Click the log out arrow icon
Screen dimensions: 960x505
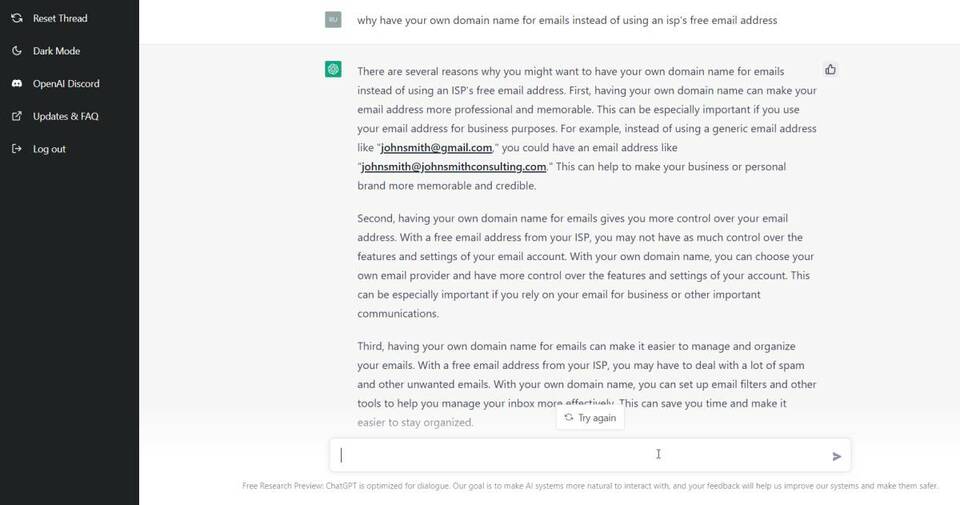point(17,149)
